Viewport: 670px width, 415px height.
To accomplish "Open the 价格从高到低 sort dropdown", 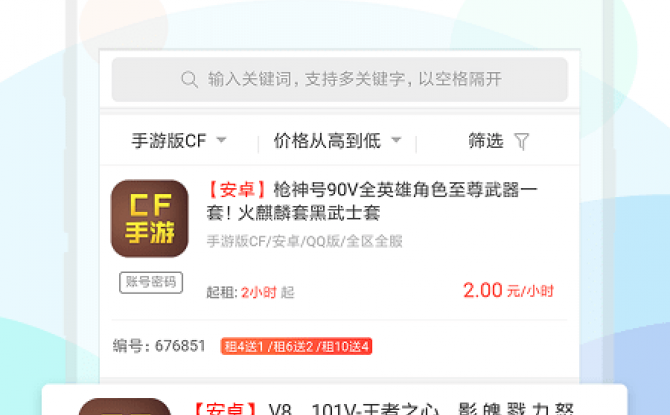I will [338, 141].
